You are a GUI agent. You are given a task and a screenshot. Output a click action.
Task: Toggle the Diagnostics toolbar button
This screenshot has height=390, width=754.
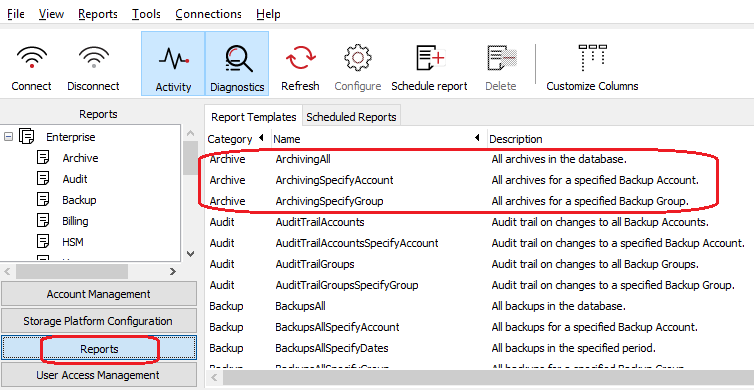(237, 63)
